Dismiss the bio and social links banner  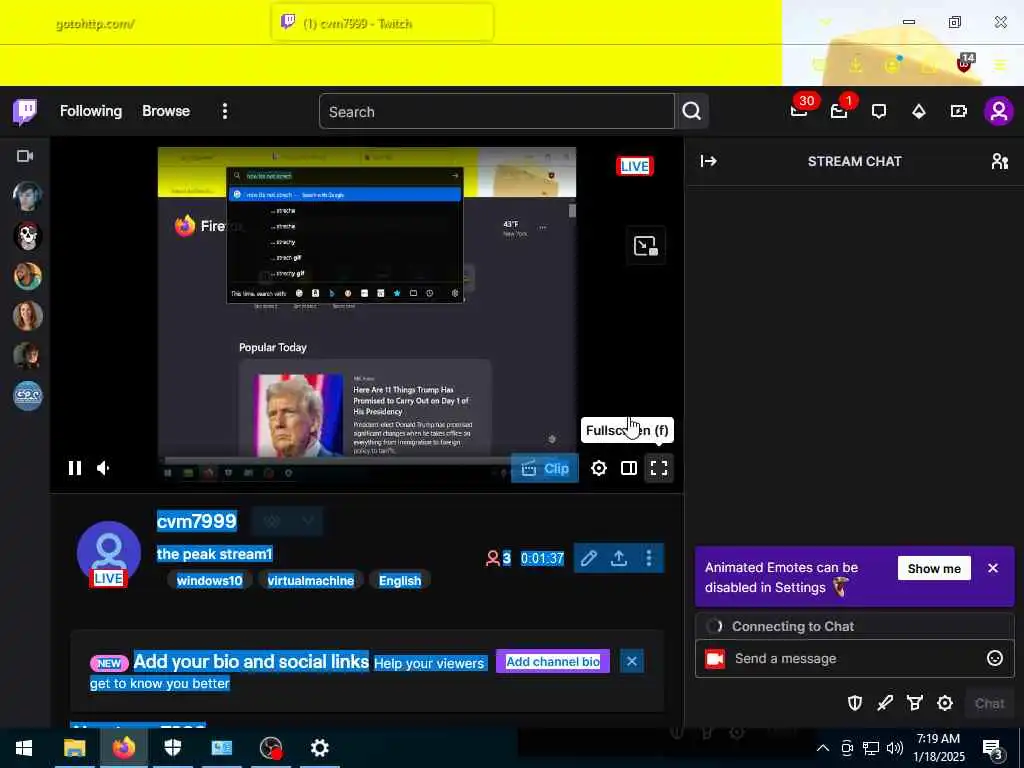(x=632, y=662)
